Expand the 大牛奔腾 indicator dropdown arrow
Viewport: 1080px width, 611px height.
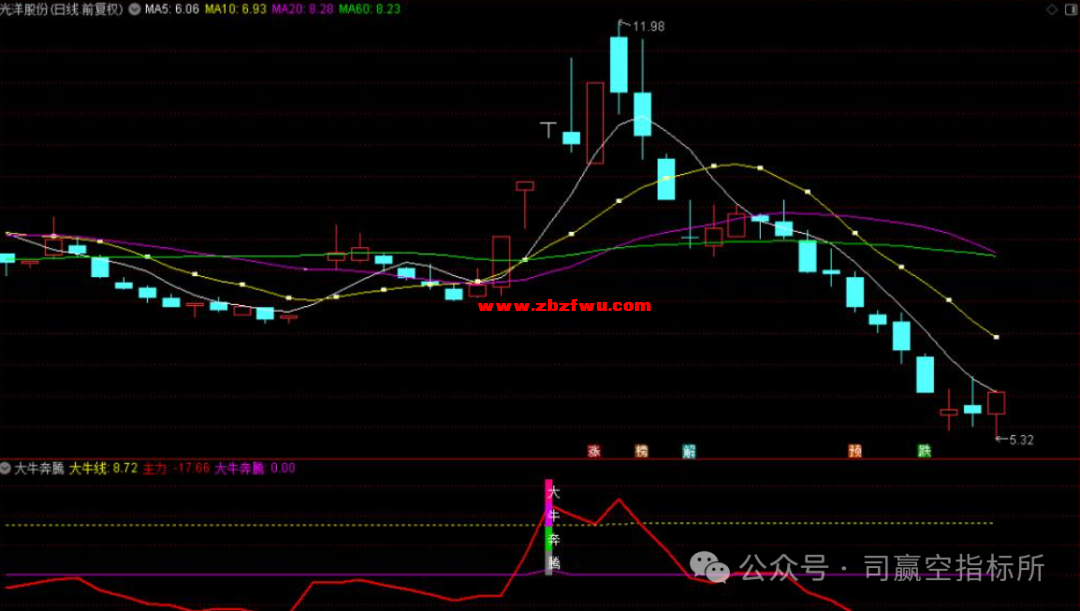point(6,468)
